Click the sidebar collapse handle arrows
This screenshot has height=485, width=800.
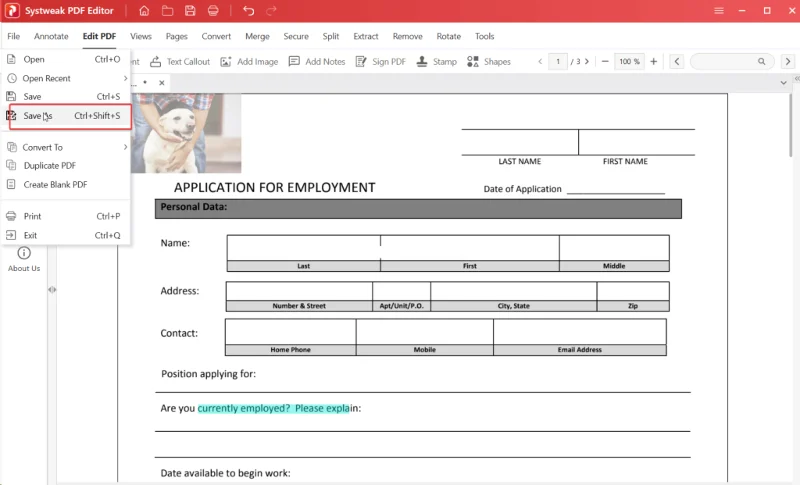pyautogui.click(x=52, y=290)
